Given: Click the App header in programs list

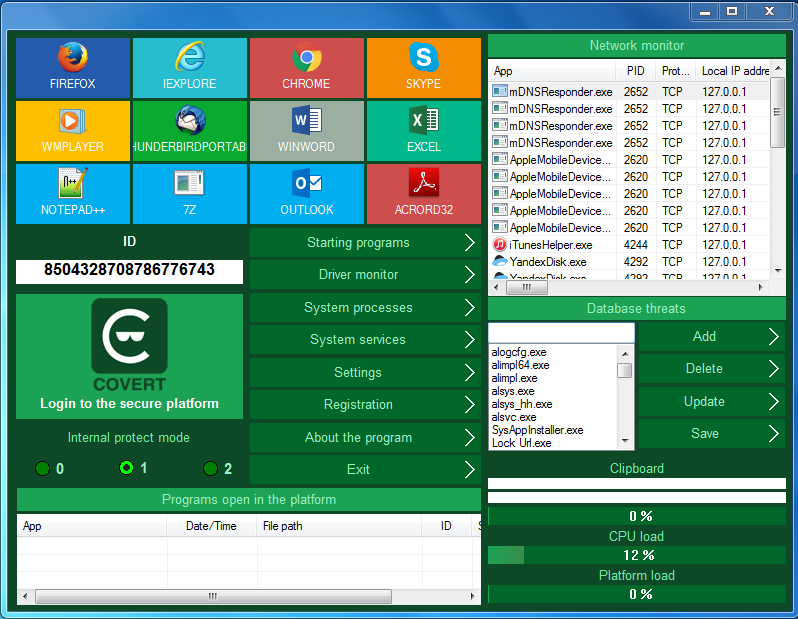Looking at the screenshot, I should tap(92, 526).
